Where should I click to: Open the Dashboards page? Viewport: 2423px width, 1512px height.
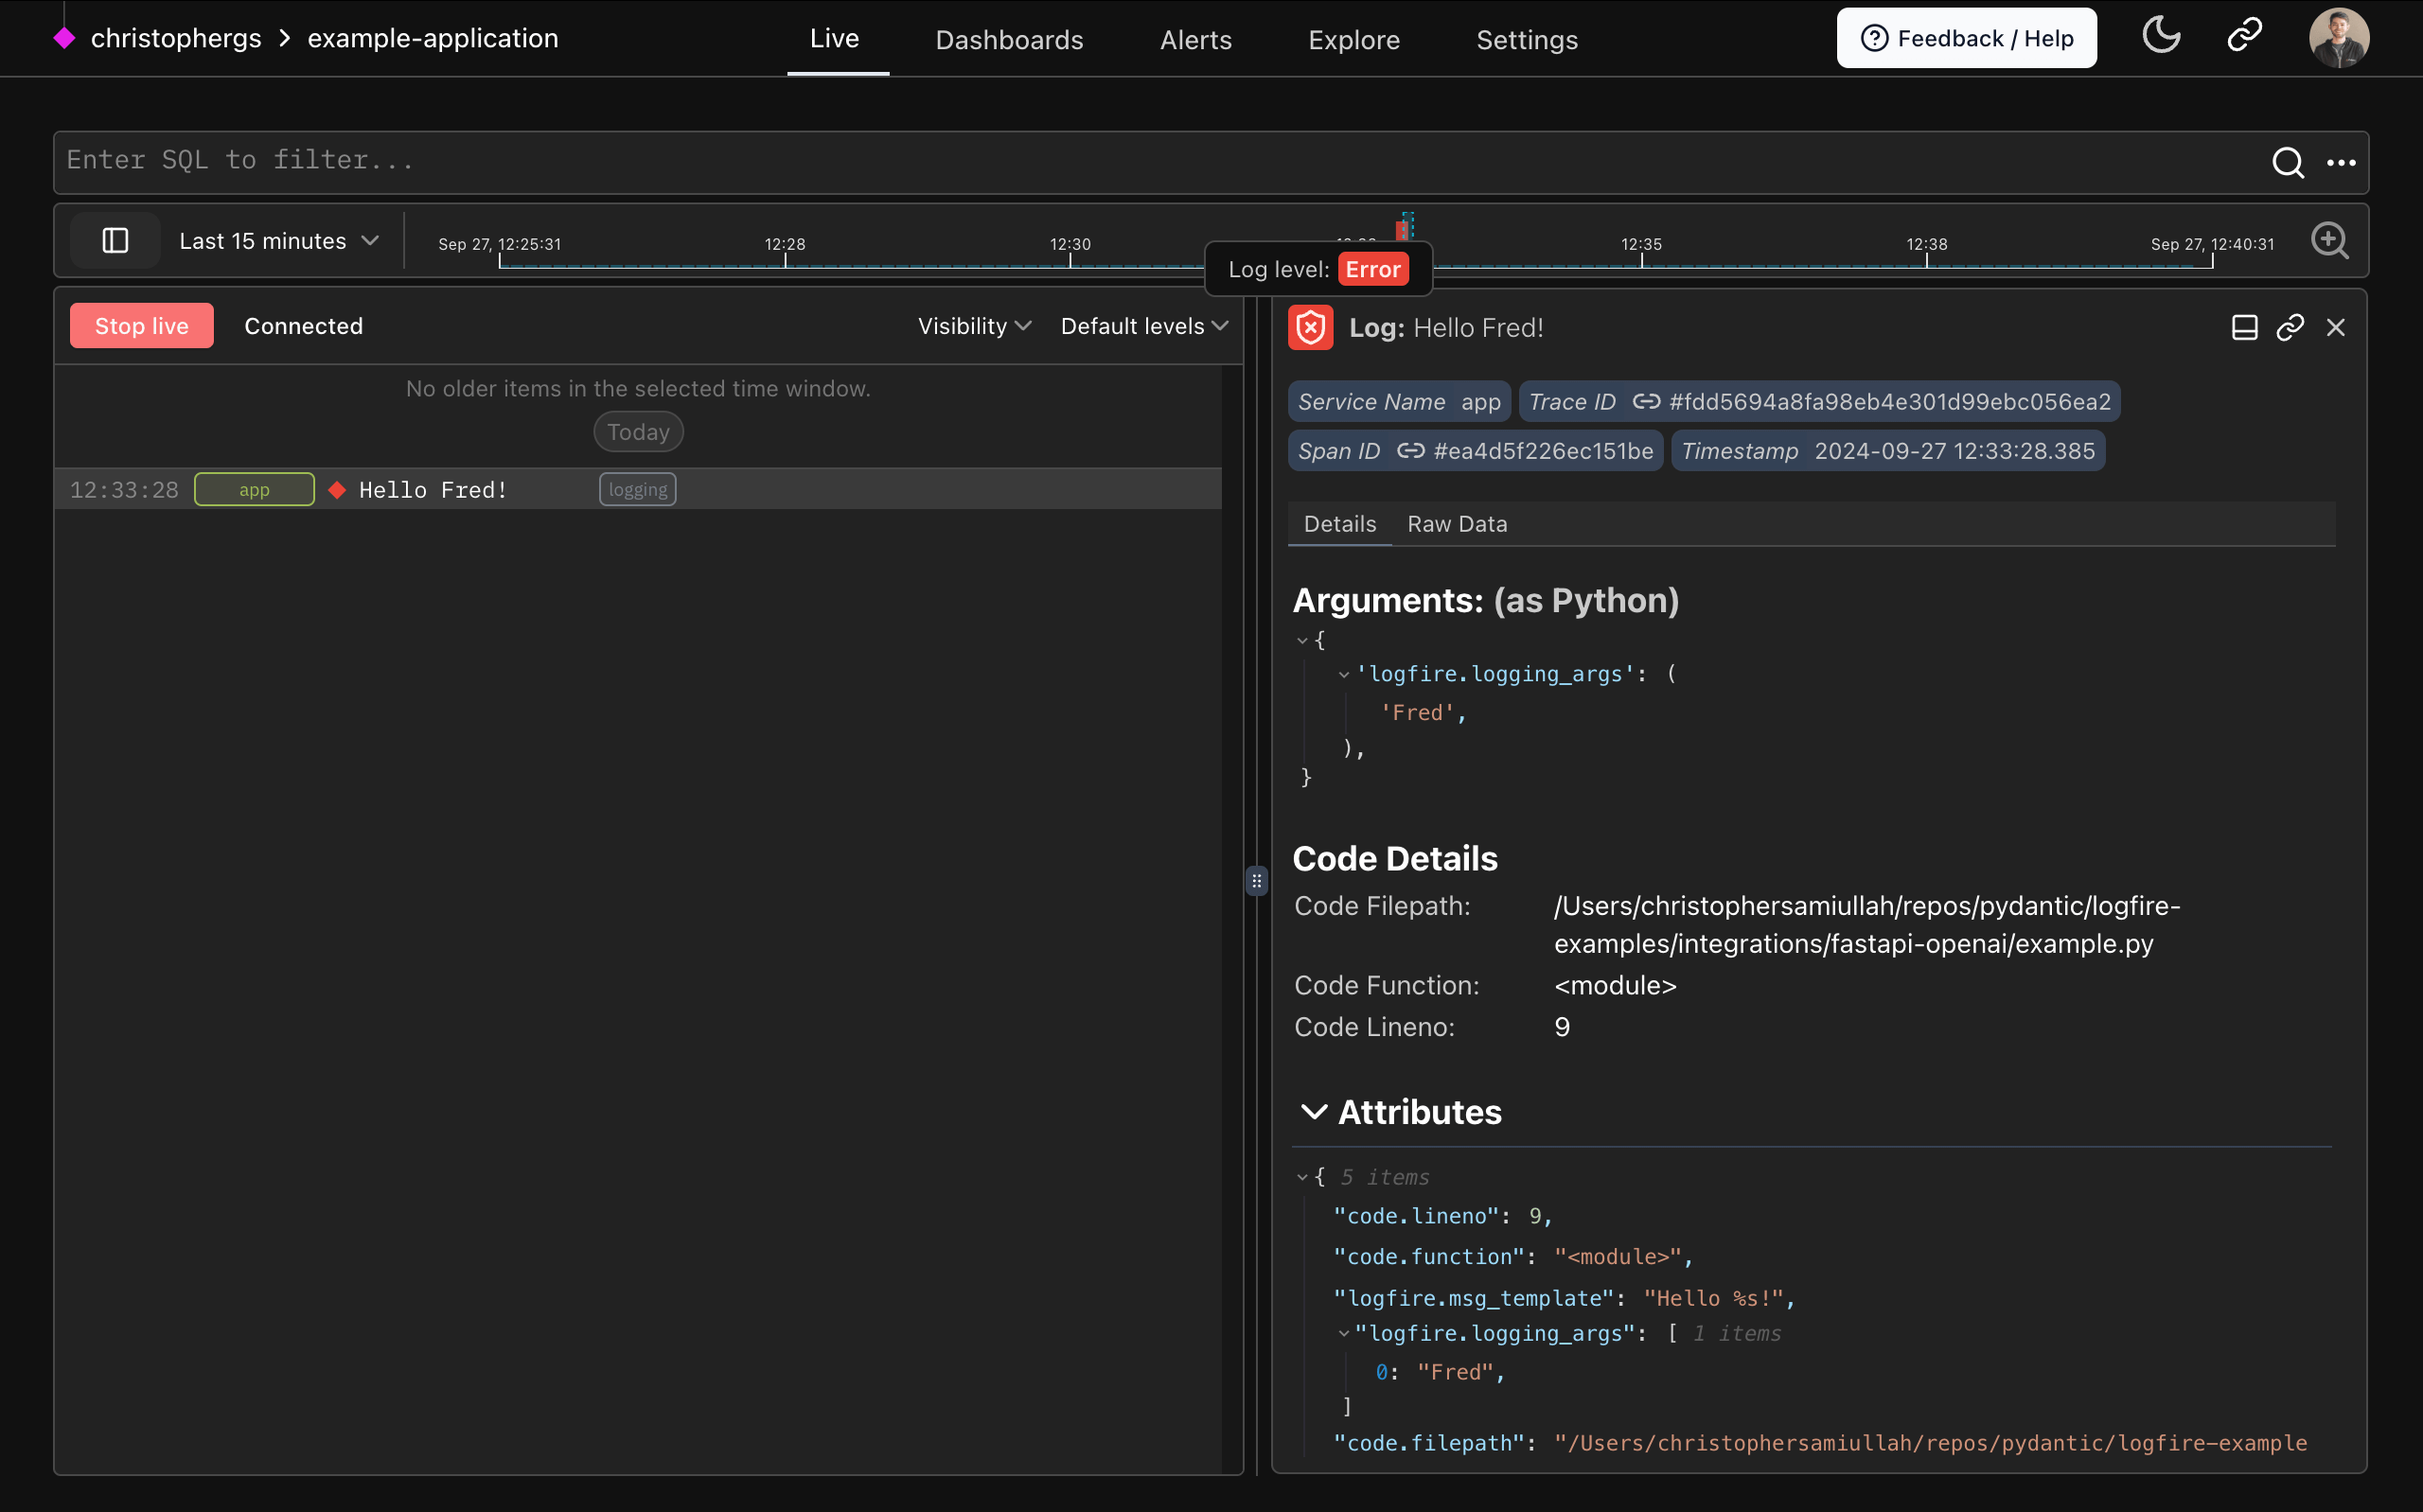pos(1009,39)
